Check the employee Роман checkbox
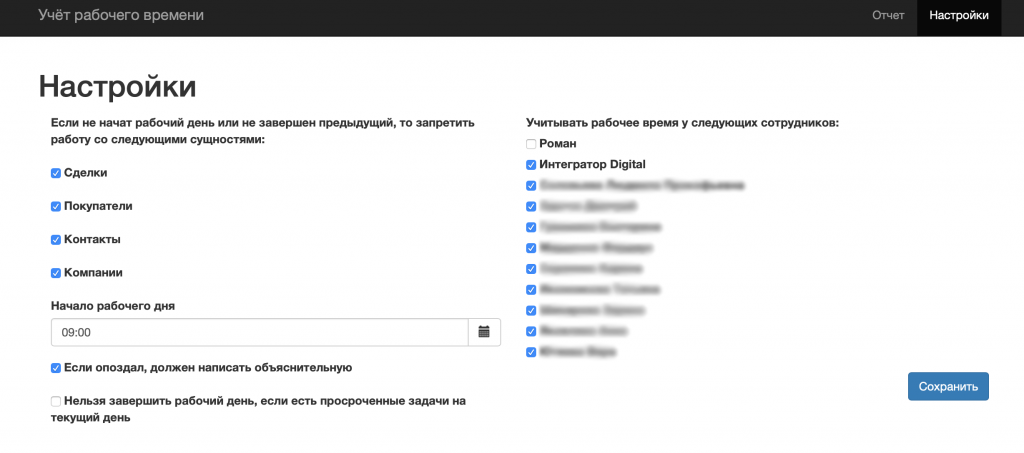The image size is (1024, 453). tap(531, 144)
